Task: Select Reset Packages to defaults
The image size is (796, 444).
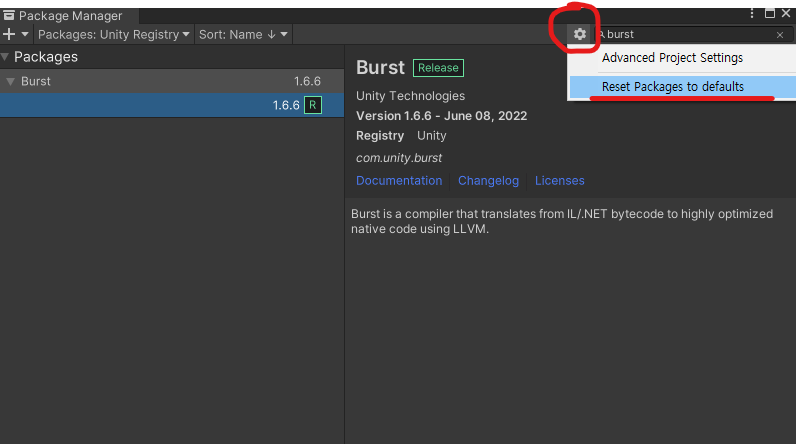Action: coord(672,87)
